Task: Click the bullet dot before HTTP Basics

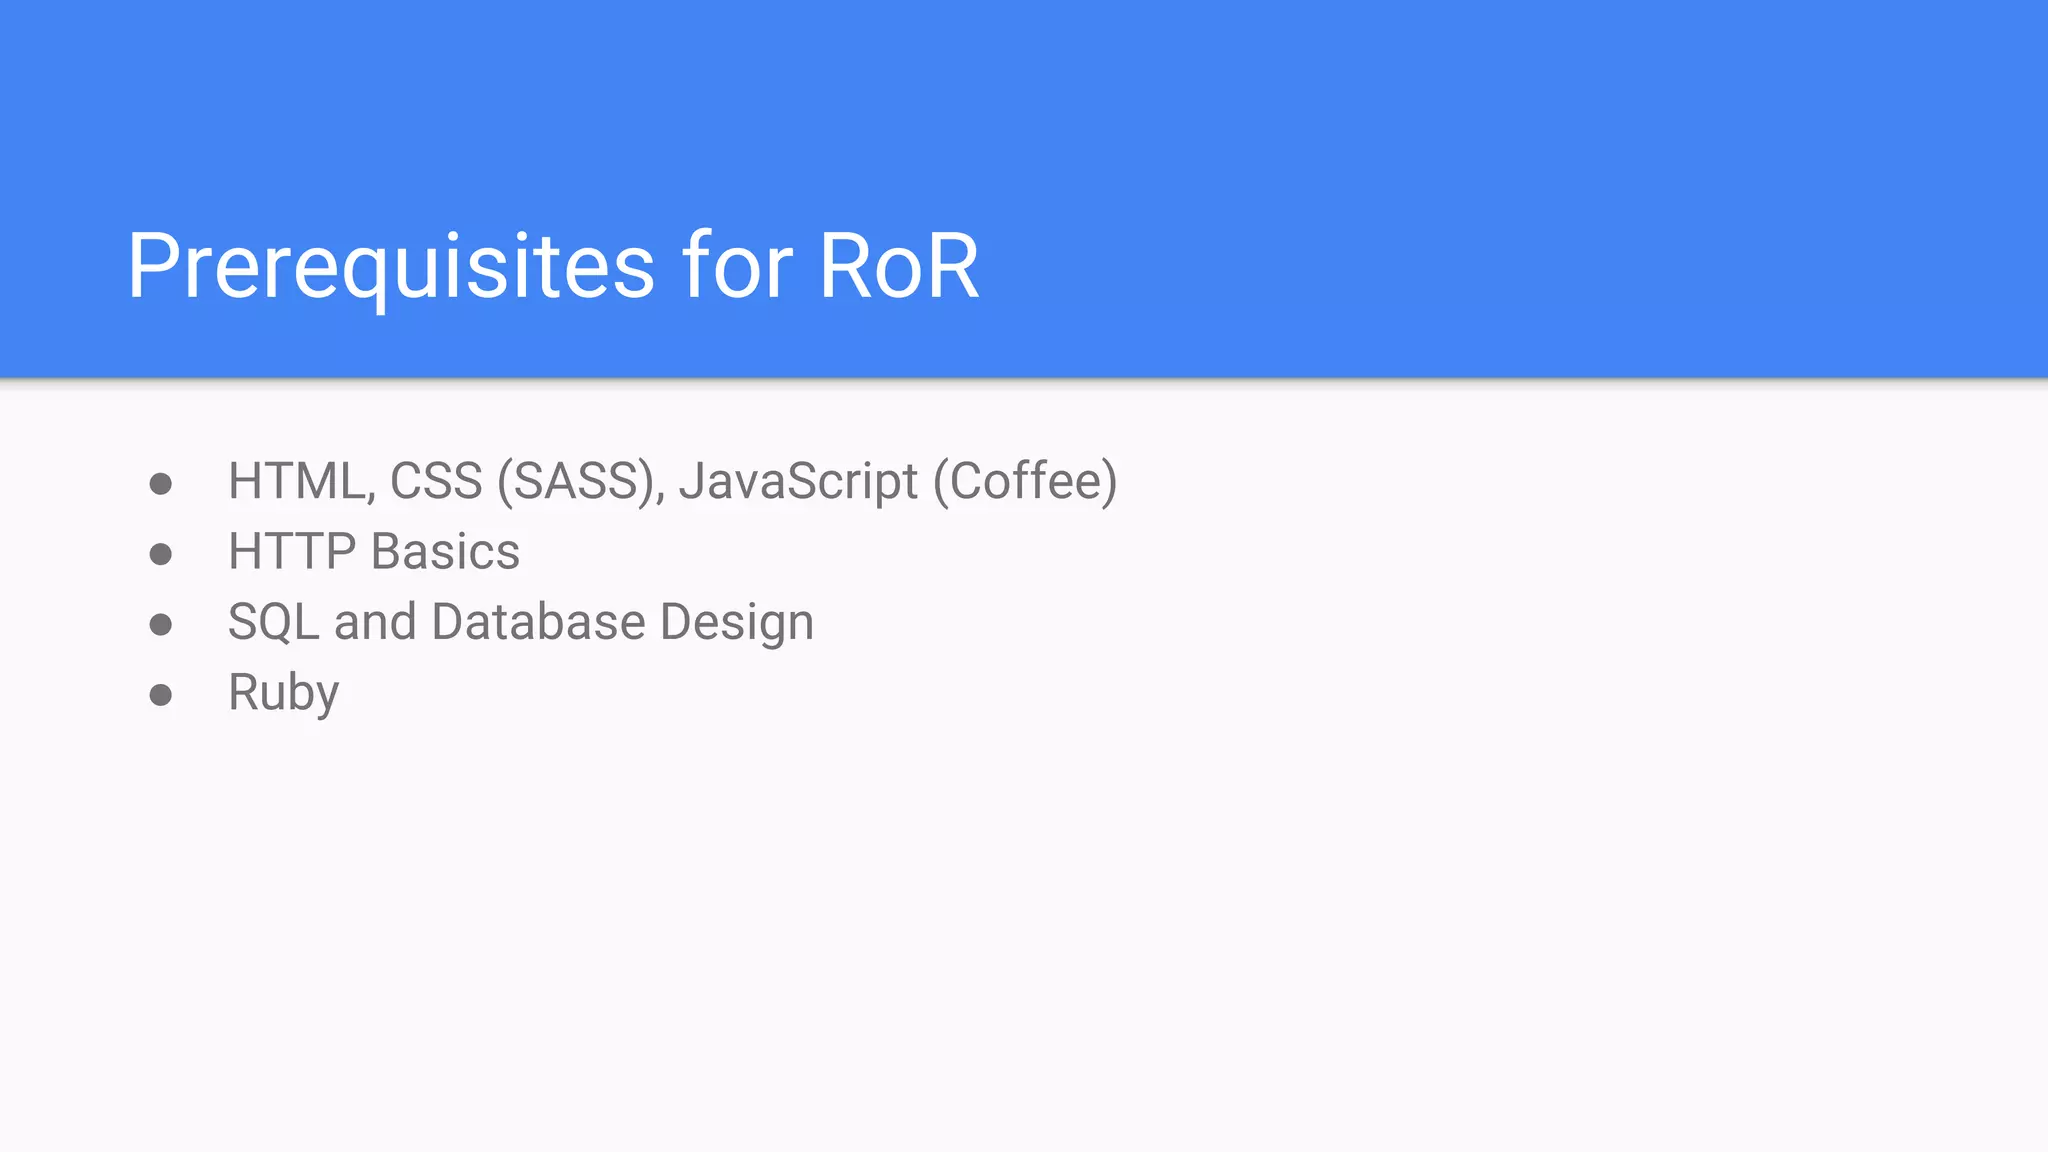Action: (160, 554)
